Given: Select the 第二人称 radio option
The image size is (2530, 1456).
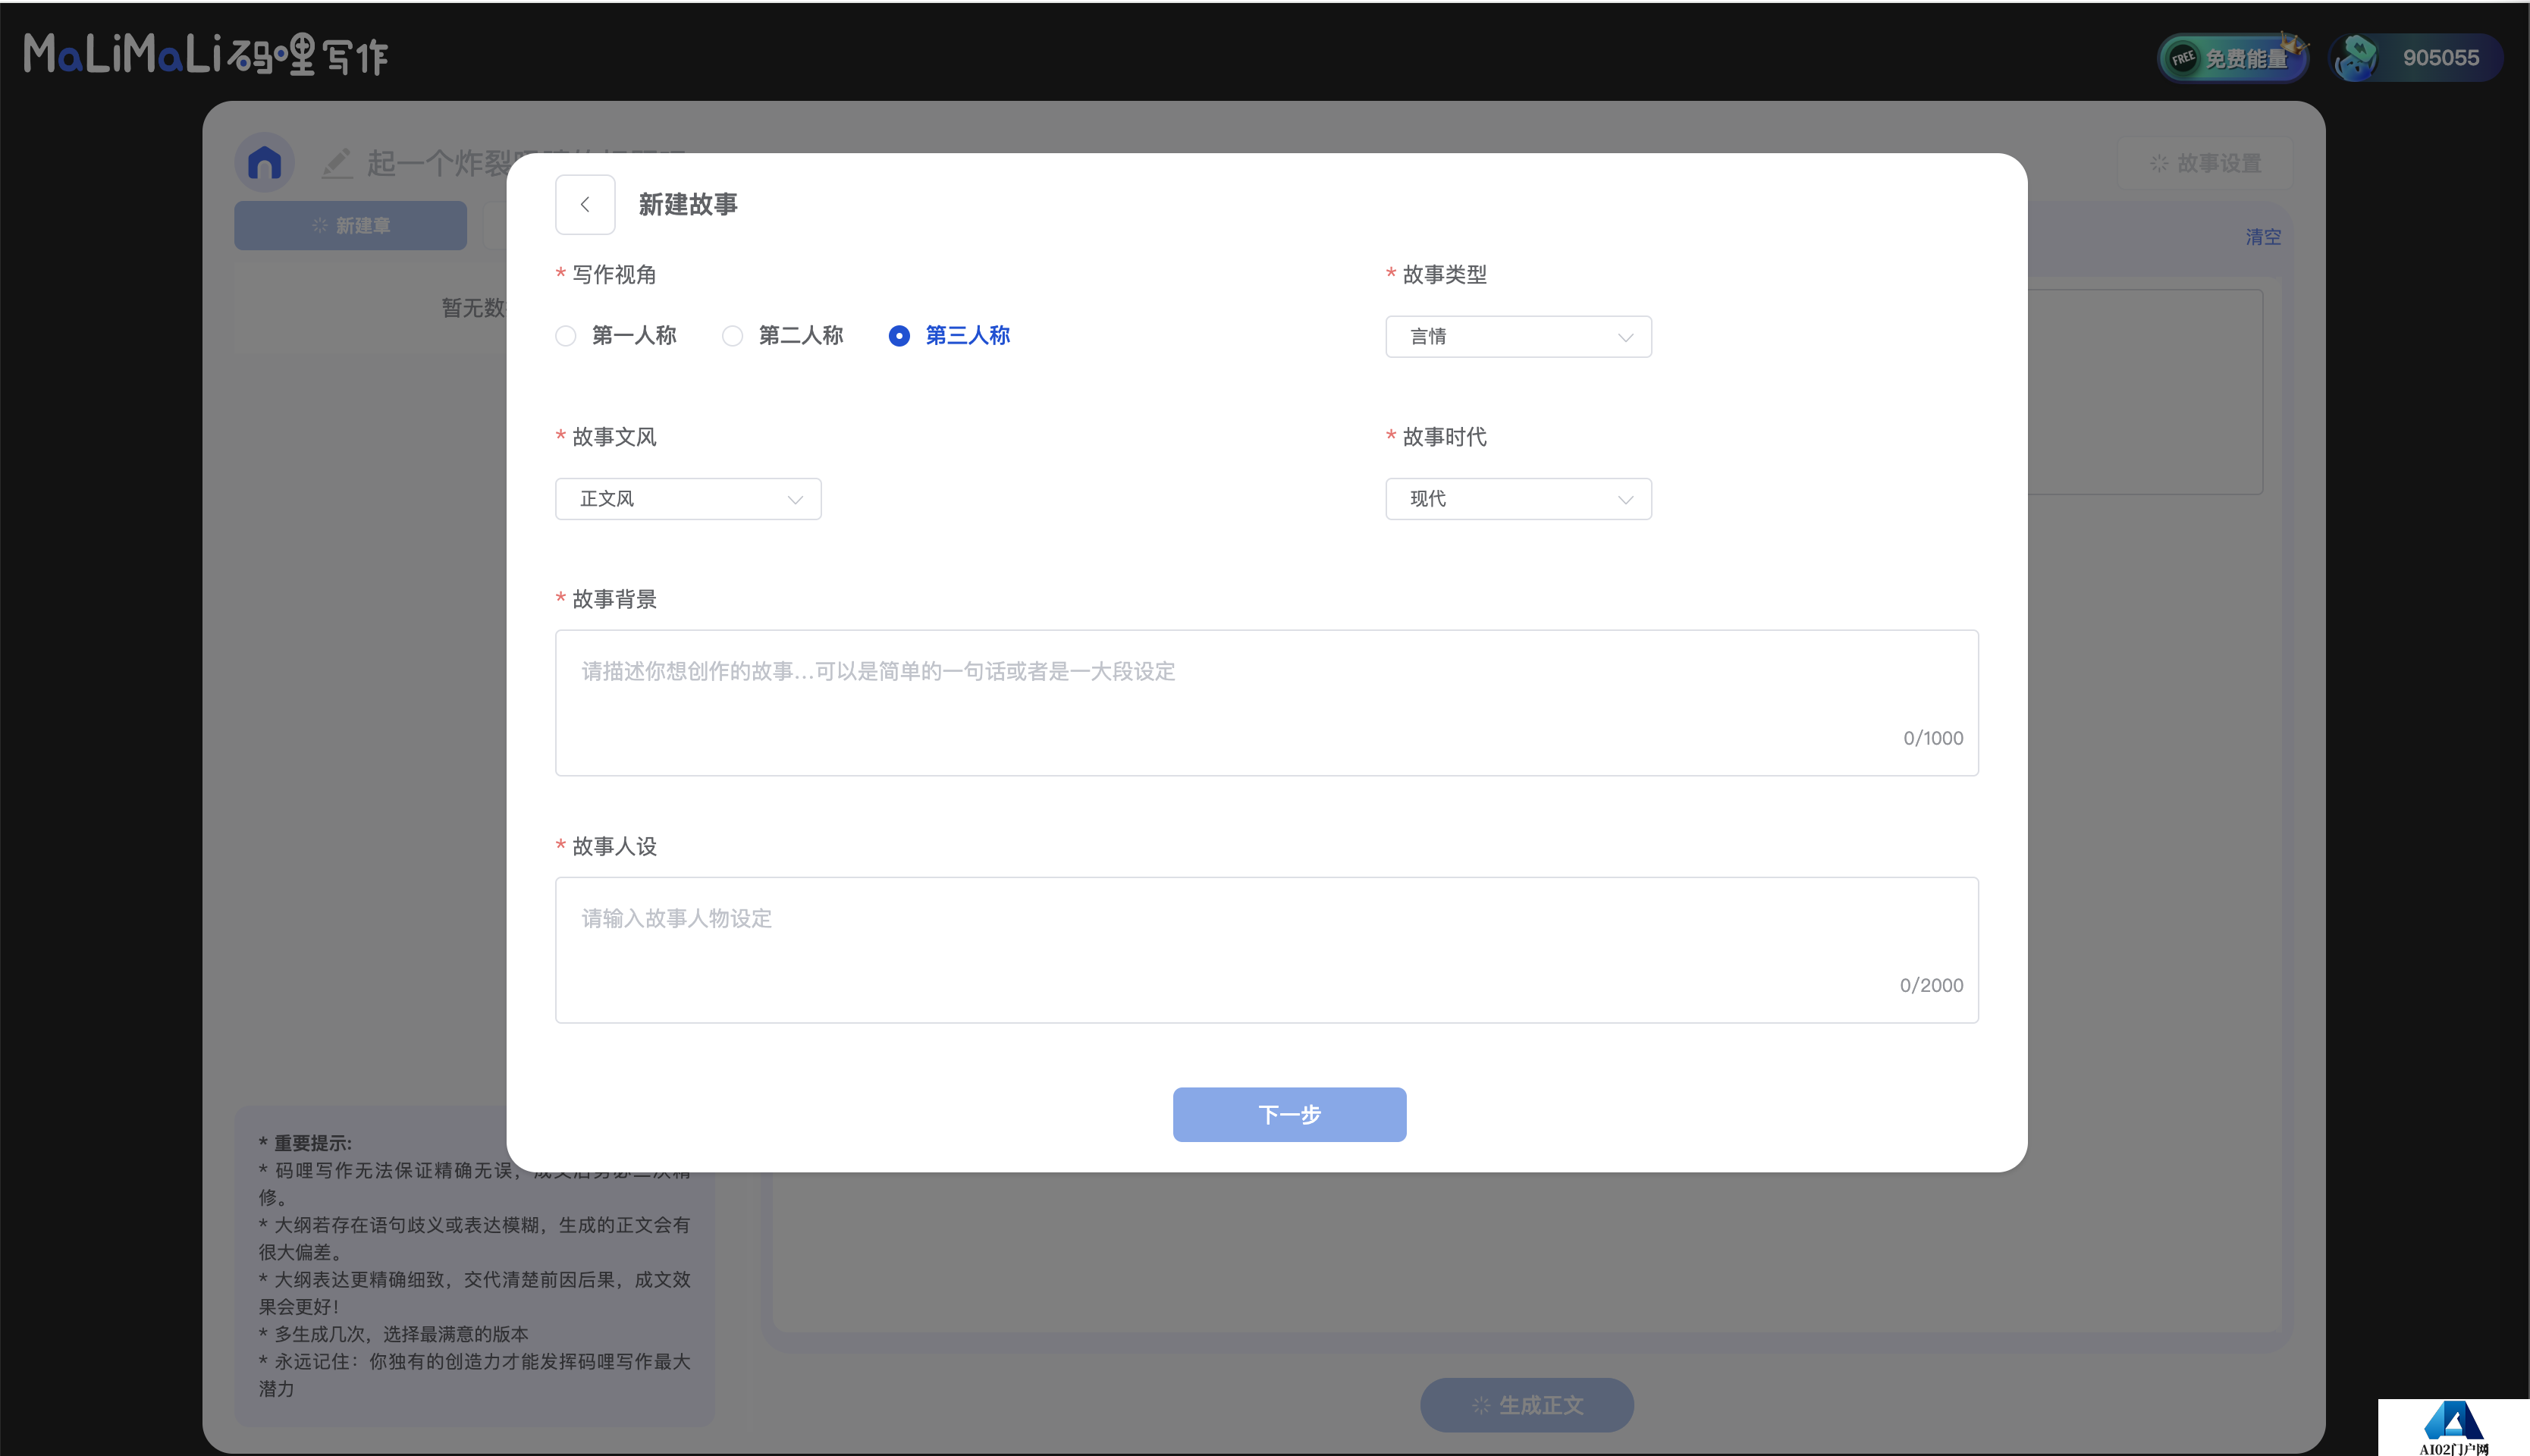Looking at the screenshot, I should 783,336.
